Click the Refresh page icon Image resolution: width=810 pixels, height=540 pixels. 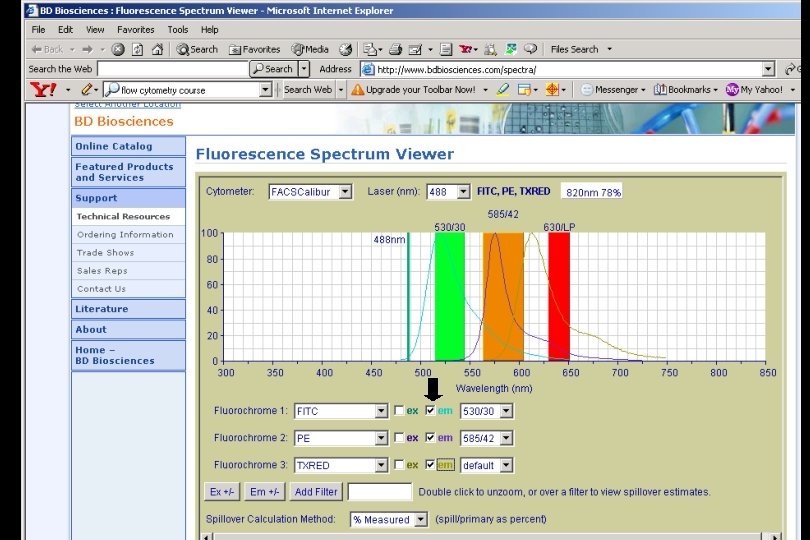(x=137, y=50)
